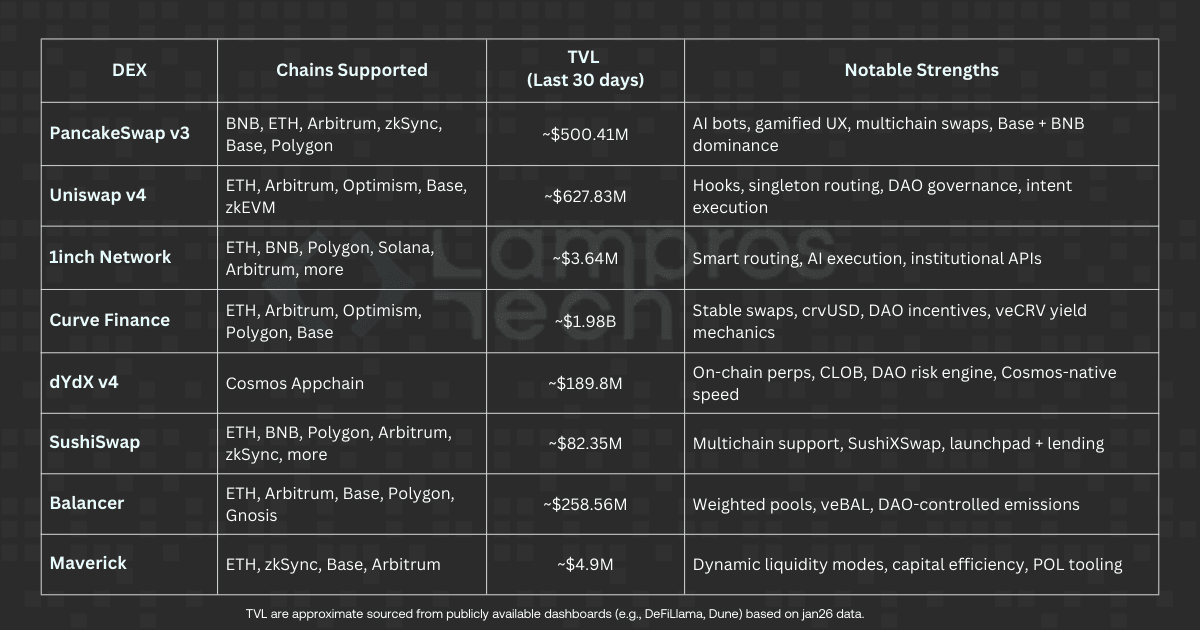Click the ~$1.98B TVL value
Screen dimensions: 1200x630
pos(585,320)
